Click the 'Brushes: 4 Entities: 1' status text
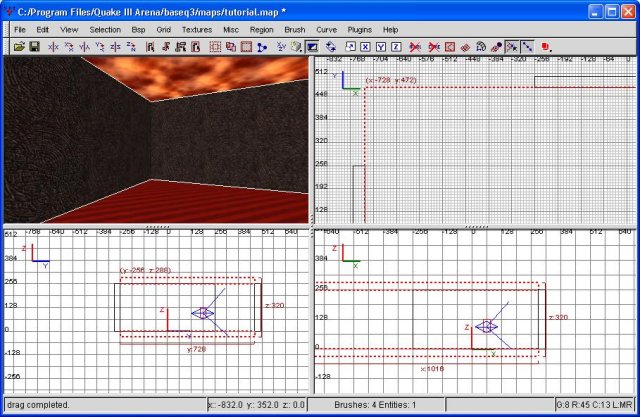Image resolution: width=640 pixels, height=417 pixels. tap(375, 405)
